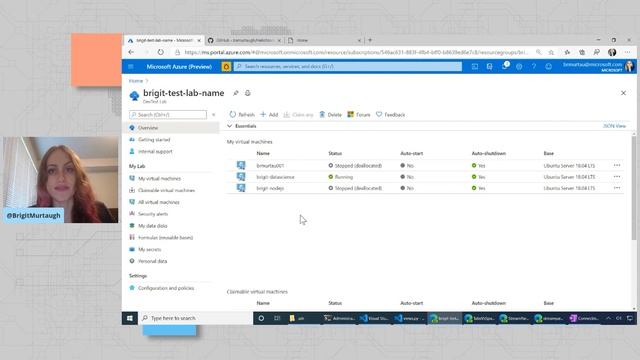Click the Azure search resources box
640x360 pixels.
(x=348, y=67)
